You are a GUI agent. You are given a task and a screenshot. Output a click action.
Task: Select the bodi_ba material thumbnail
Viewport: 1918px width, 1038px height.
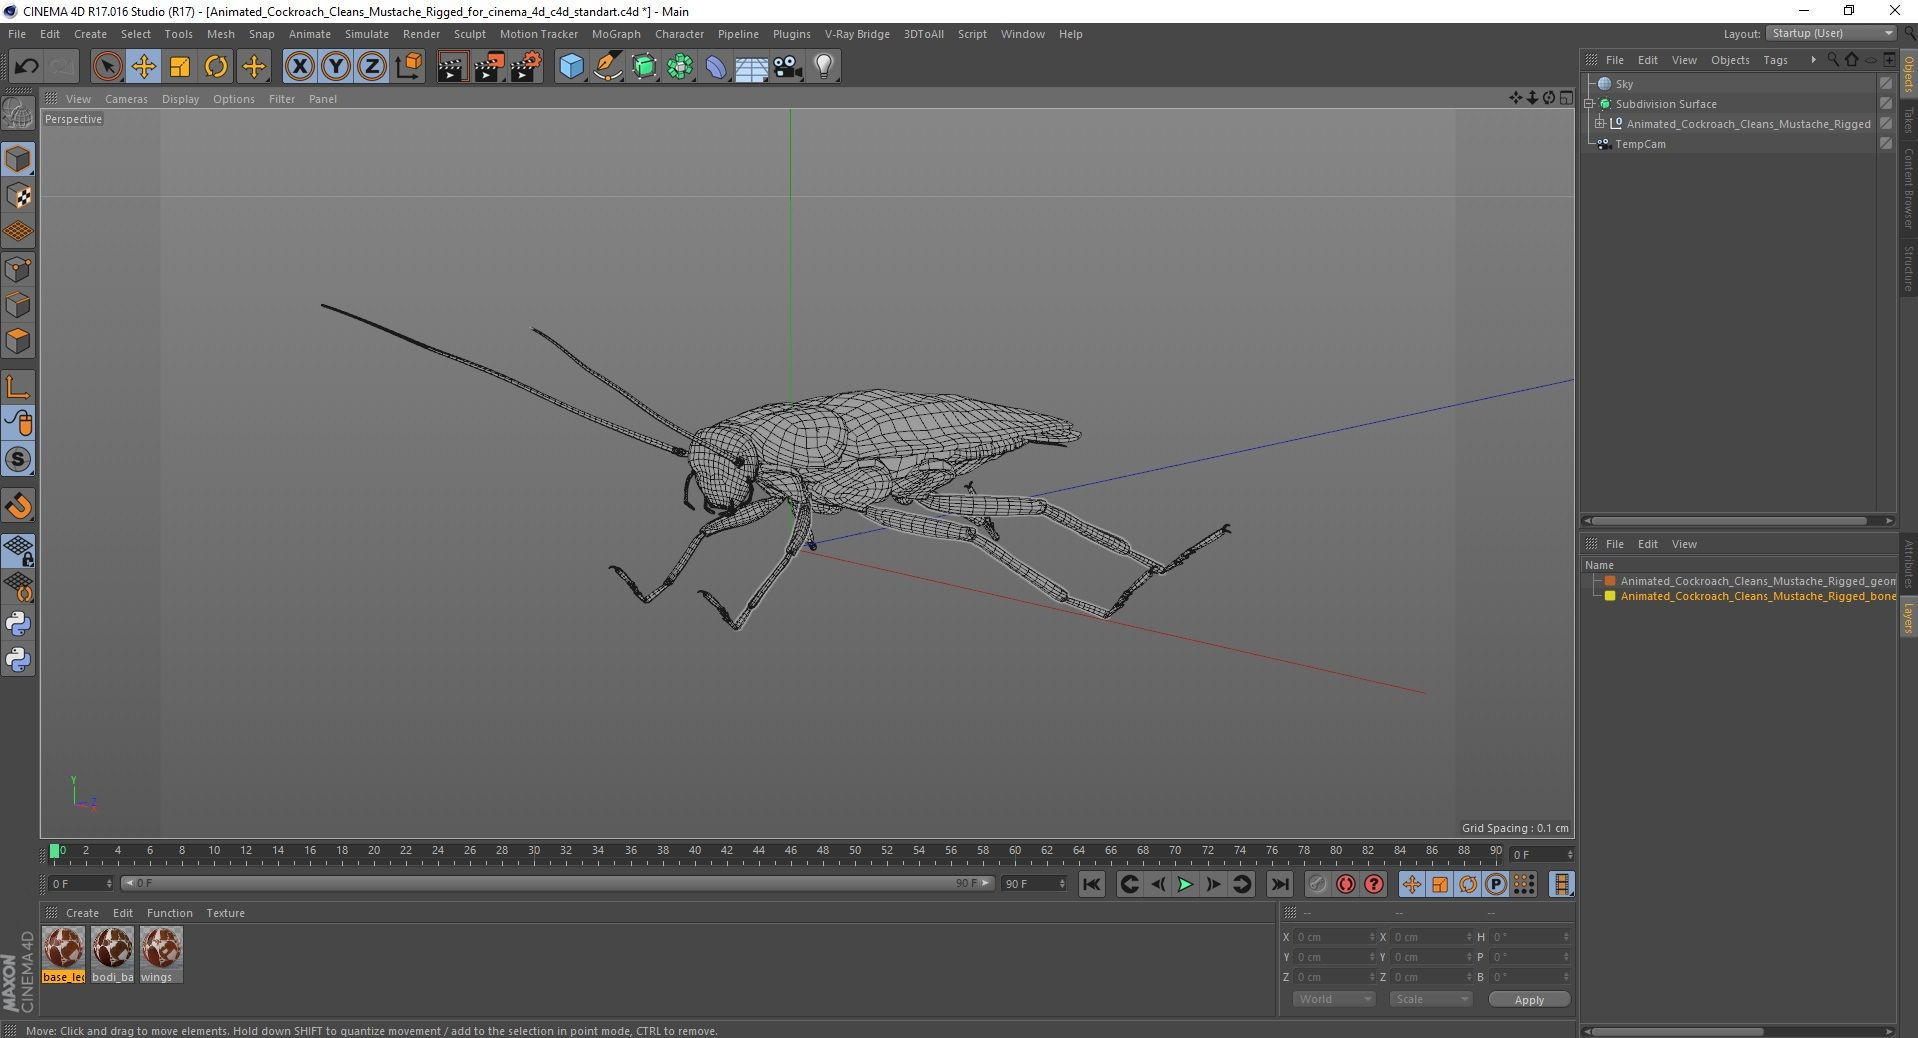coord(112,954)
